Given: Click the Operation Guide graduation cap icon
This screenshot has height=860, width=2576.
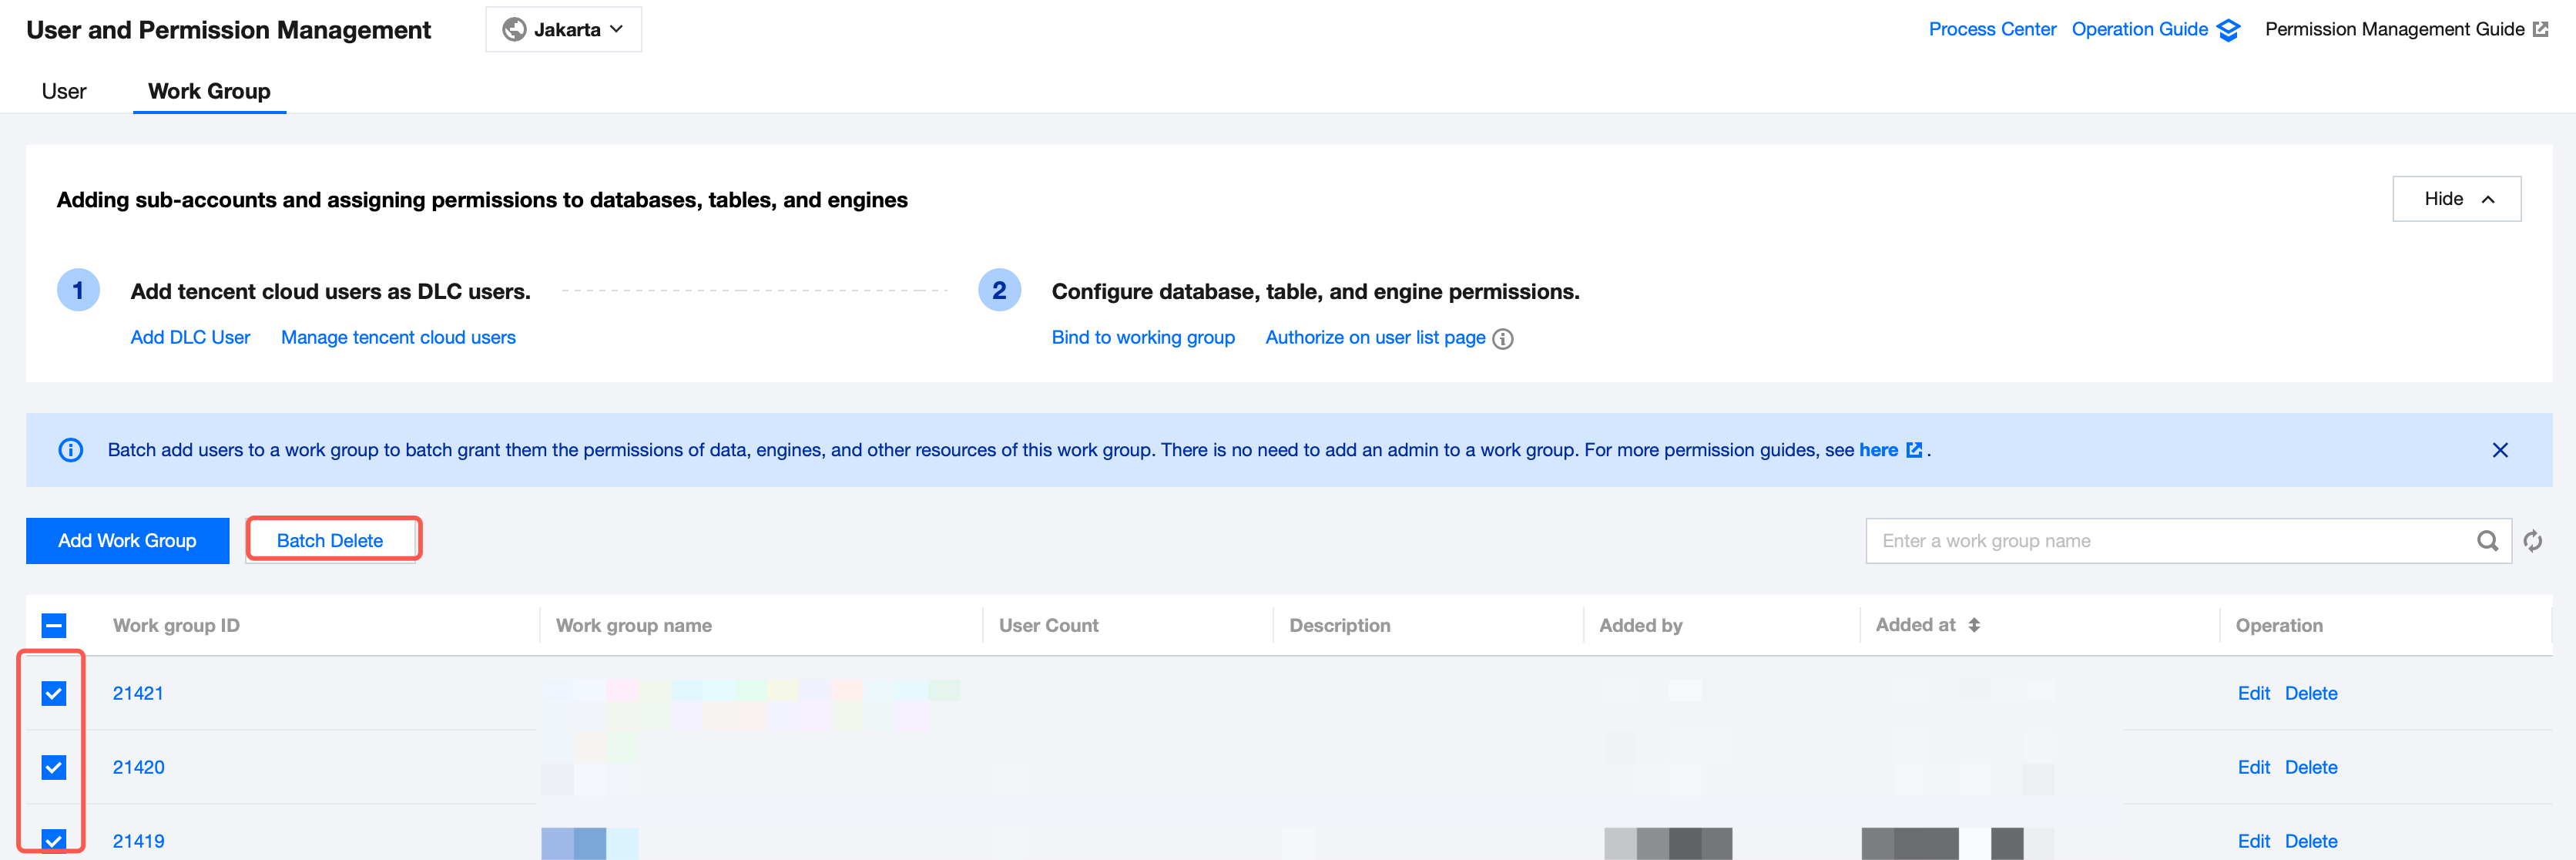Looking at the screenshot, I should (2228, 30).
